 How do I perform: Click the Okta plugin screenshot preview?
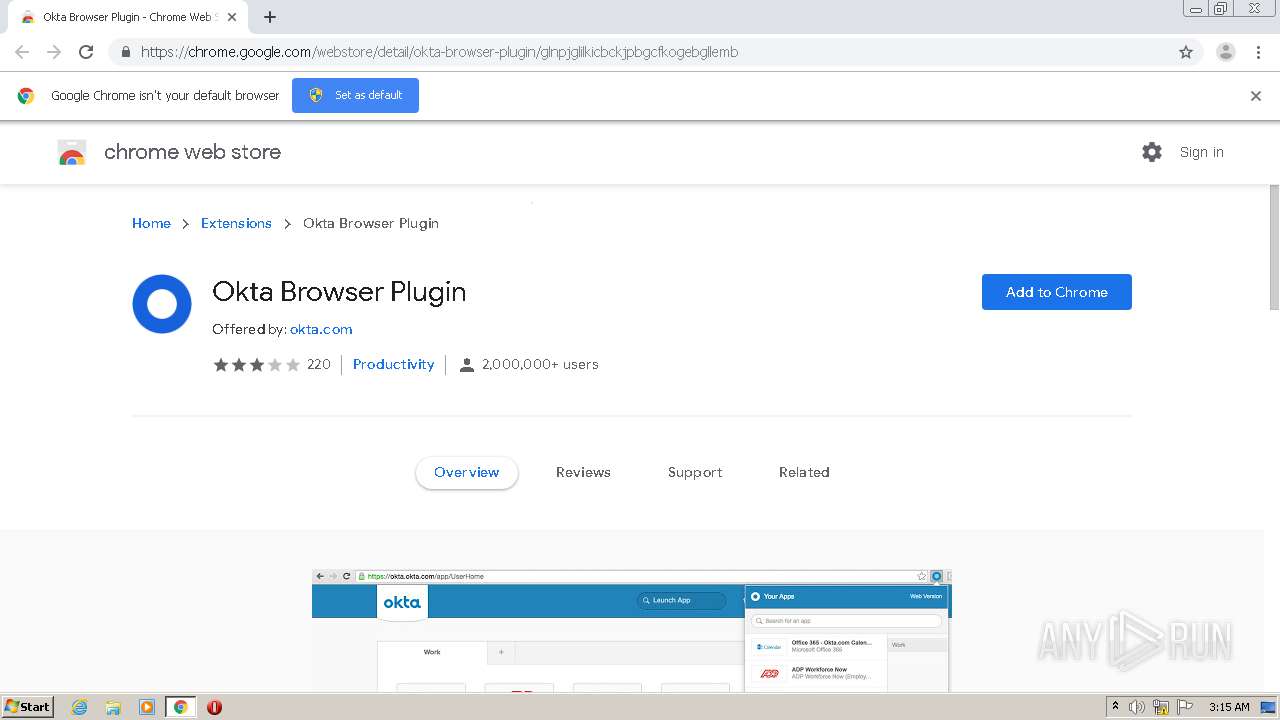632,630
